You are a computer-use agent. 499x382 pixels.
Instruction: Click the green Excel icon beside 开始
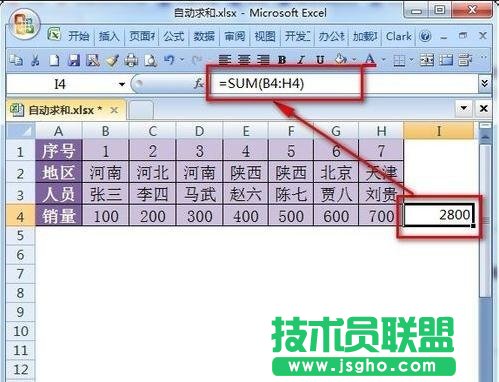[x=54, y=34]
